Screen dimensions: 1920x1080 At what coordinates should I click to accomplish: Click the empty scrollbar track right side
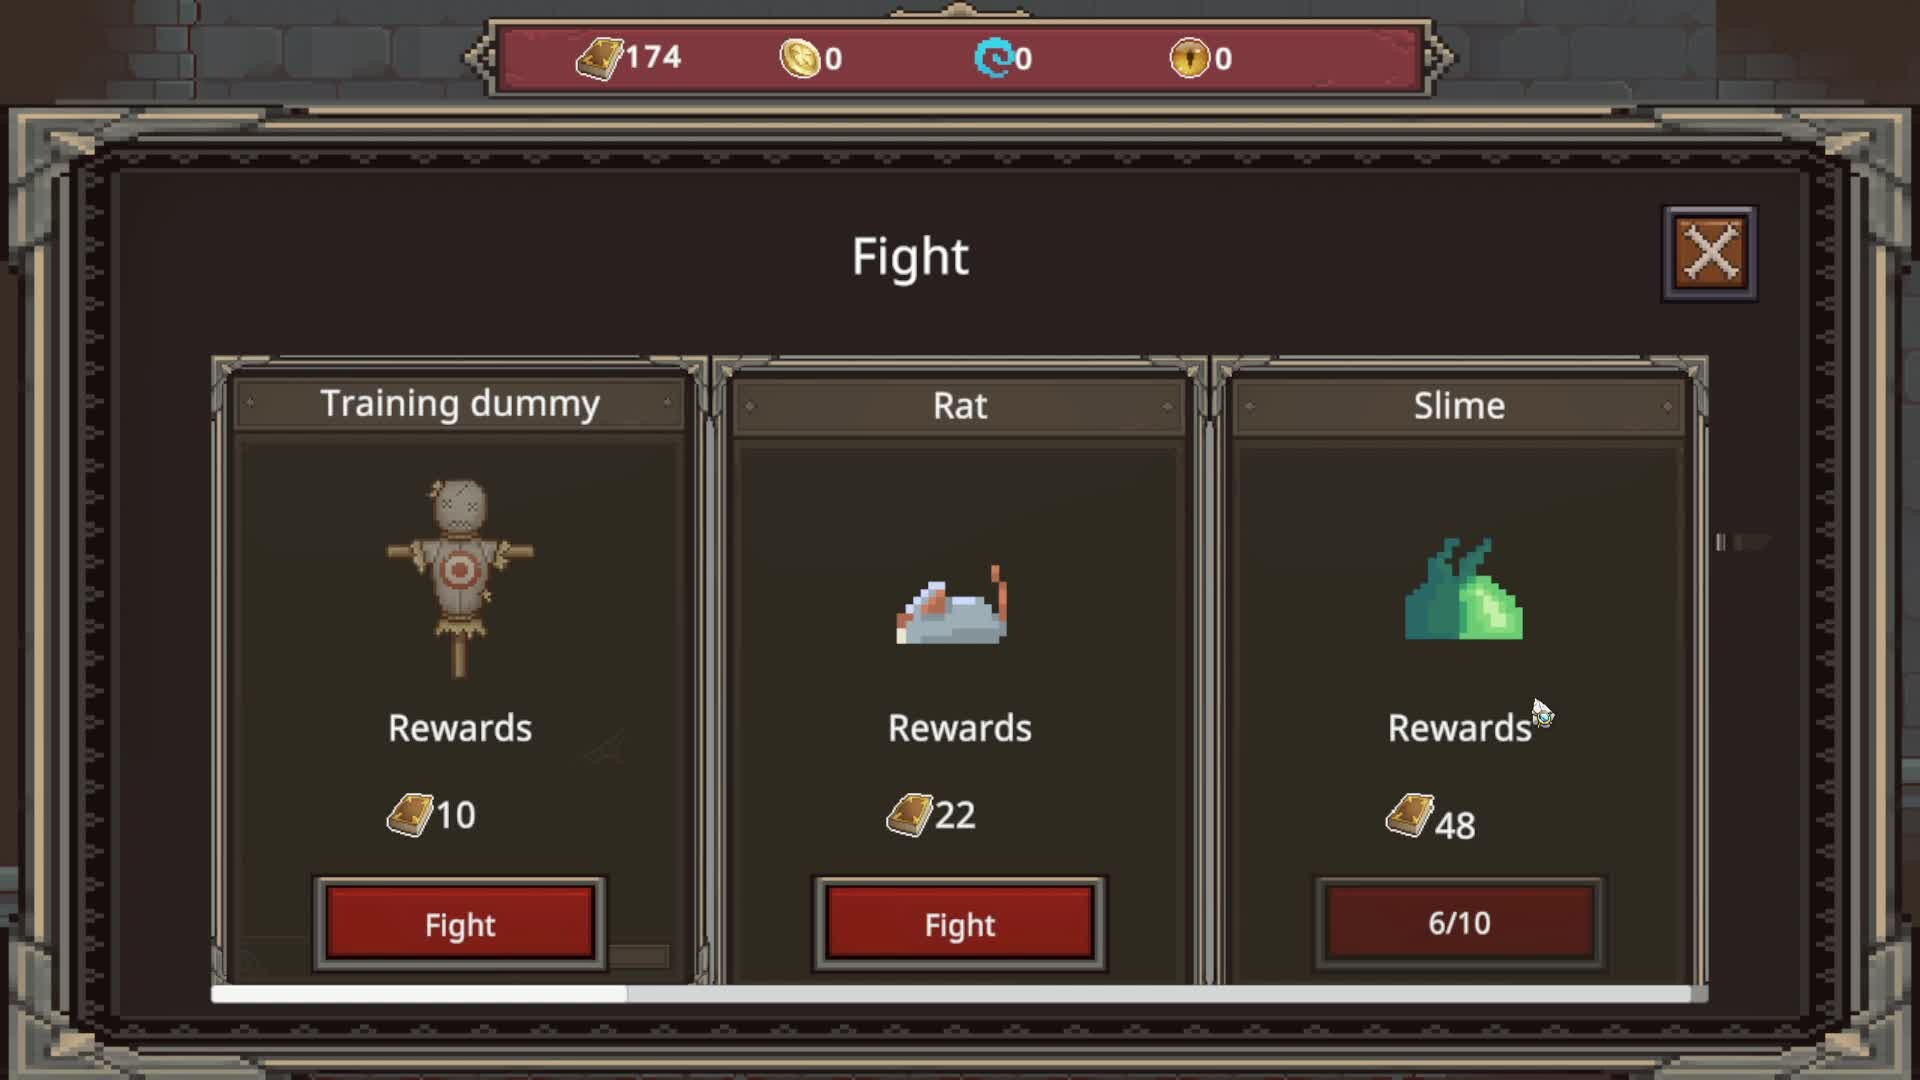click(1160, 993)
